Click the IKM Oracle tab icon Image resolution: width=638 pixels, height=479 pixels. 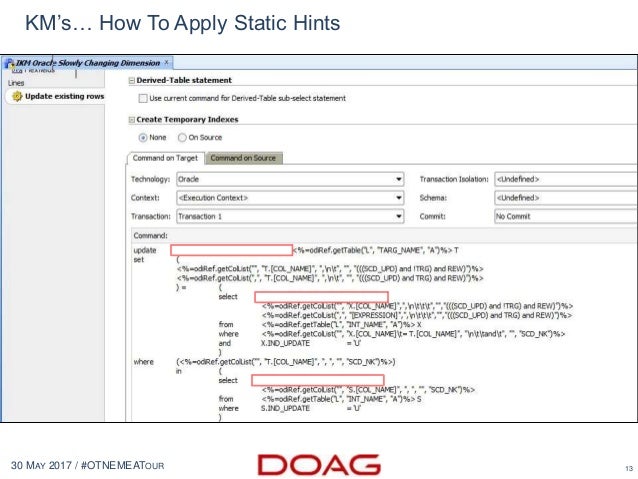coord(9,63)
